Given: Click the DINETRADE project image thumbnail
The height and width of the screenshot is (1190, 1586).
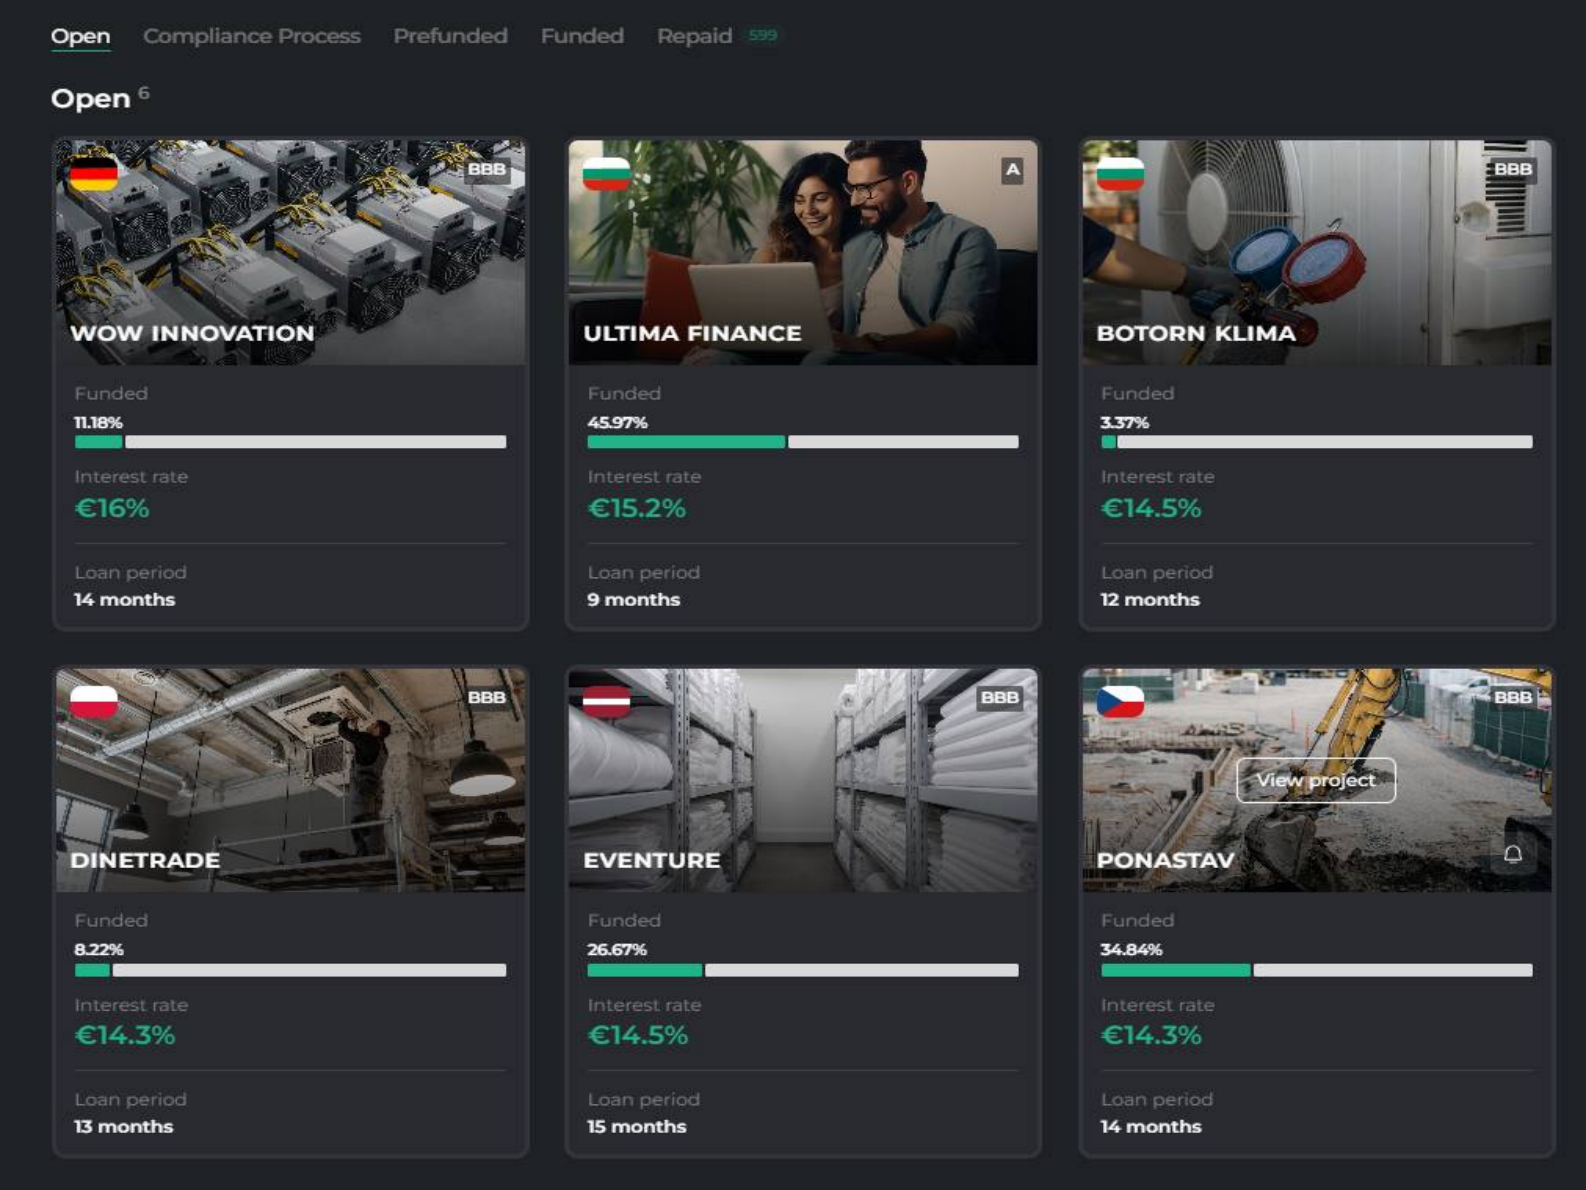Looking at the screenshot, I should click(290, 780).
